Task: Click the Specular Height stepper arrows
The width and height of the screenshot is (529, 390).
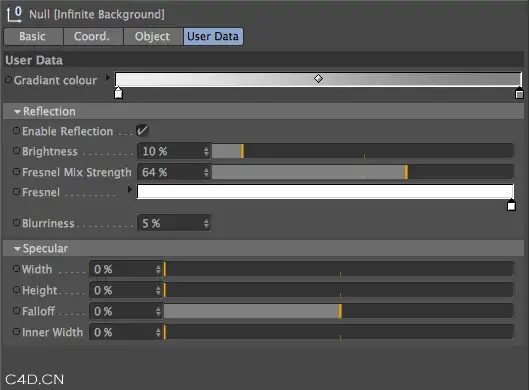Action: (158, 290)
